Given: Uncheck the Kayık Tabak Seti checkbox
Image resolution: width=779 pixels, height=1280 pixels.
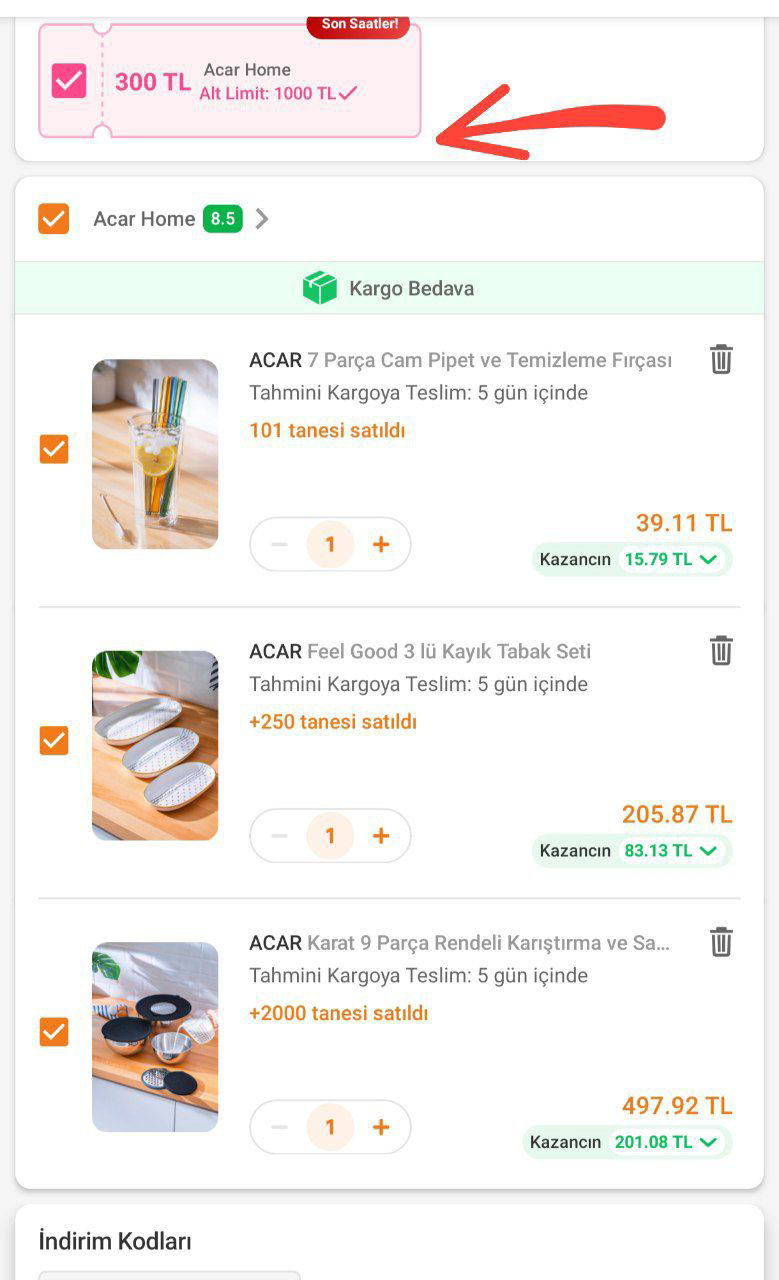Looking at the screenshot, I should 54,741.
